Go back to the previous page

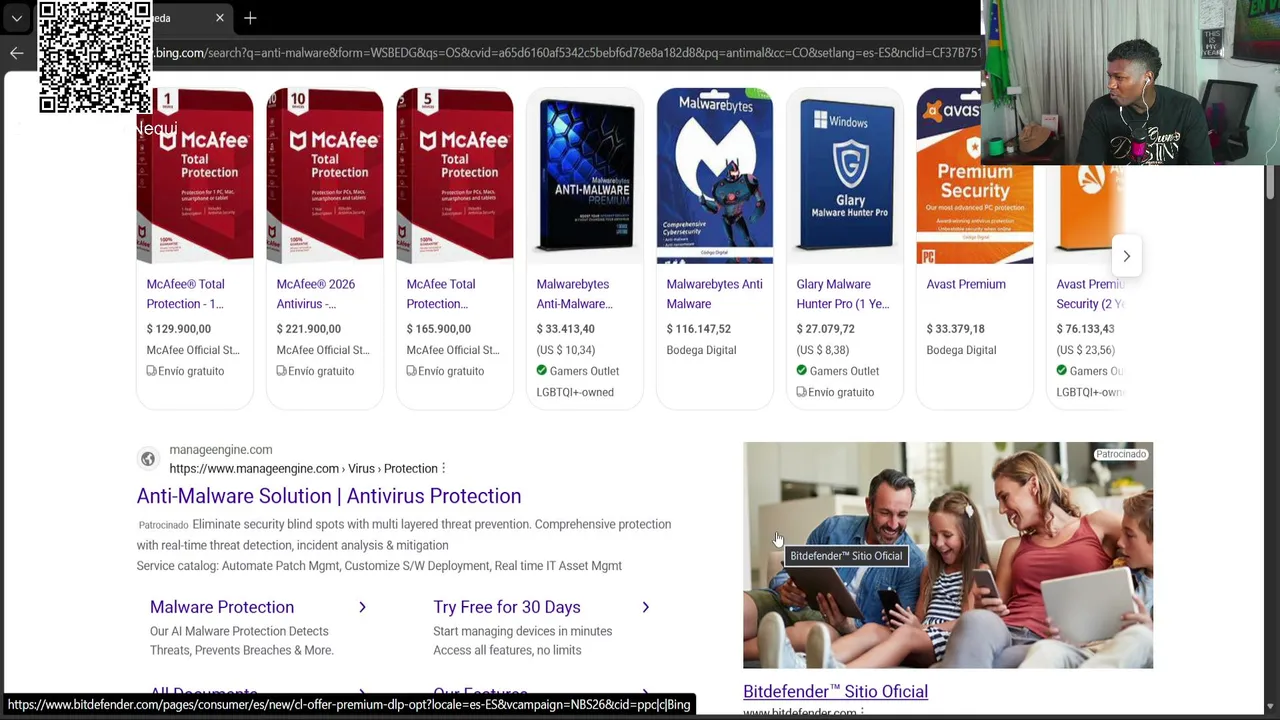click(x=17, y=53)
